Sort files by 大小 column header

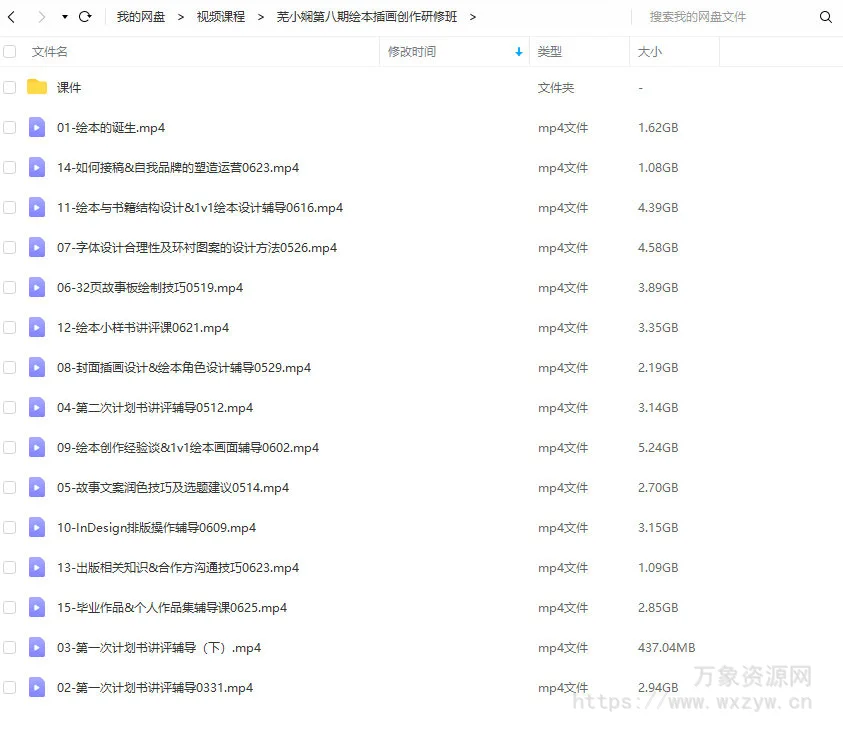coord(649,52)
